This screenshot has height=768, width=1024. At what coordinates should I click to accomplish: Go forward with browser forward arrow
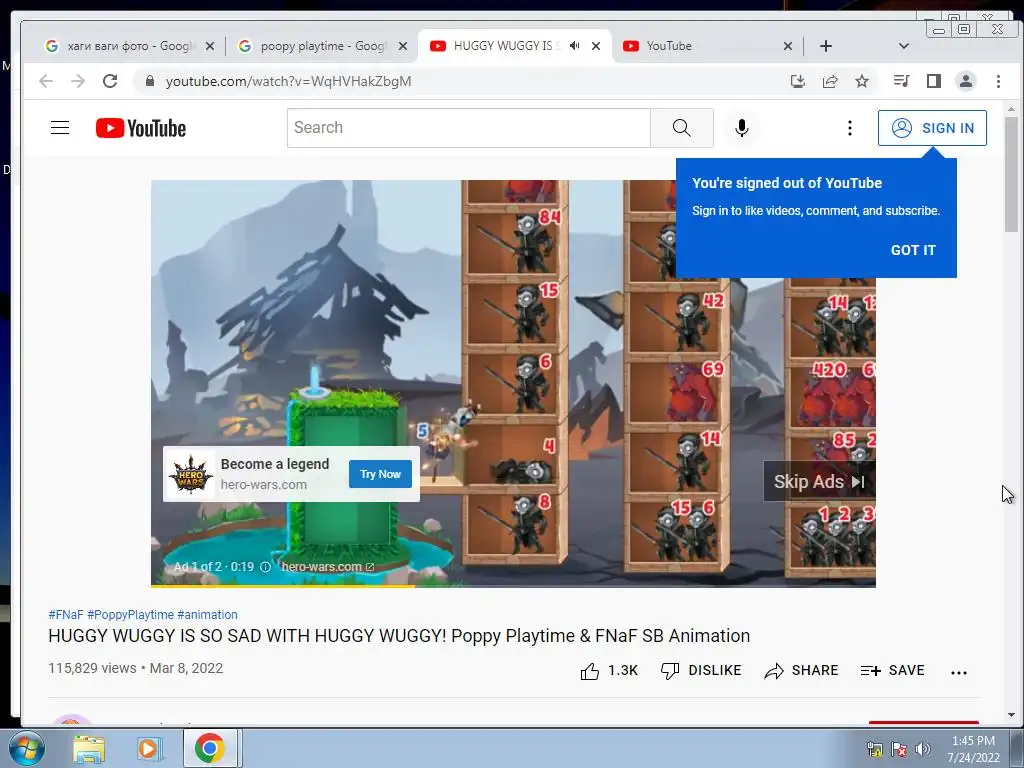(78, 81)
